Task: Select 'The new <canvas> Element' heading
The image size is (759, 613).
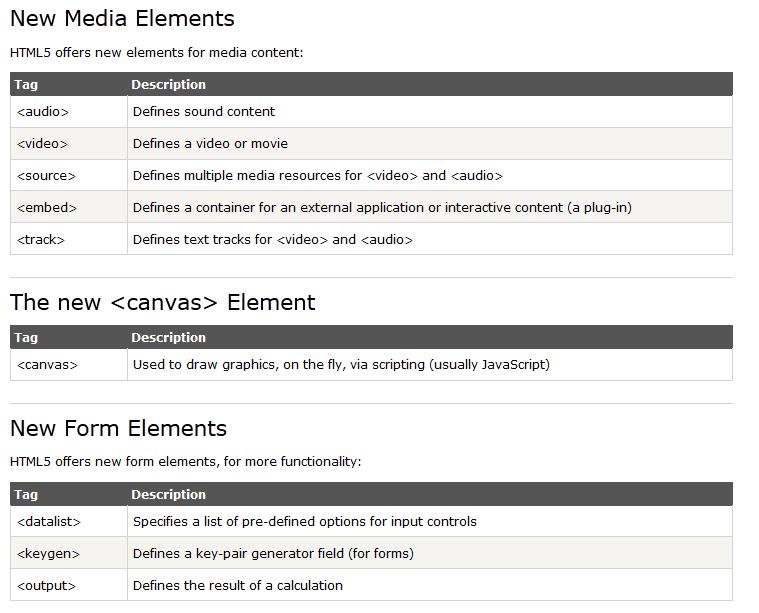Action: [163, 302]
